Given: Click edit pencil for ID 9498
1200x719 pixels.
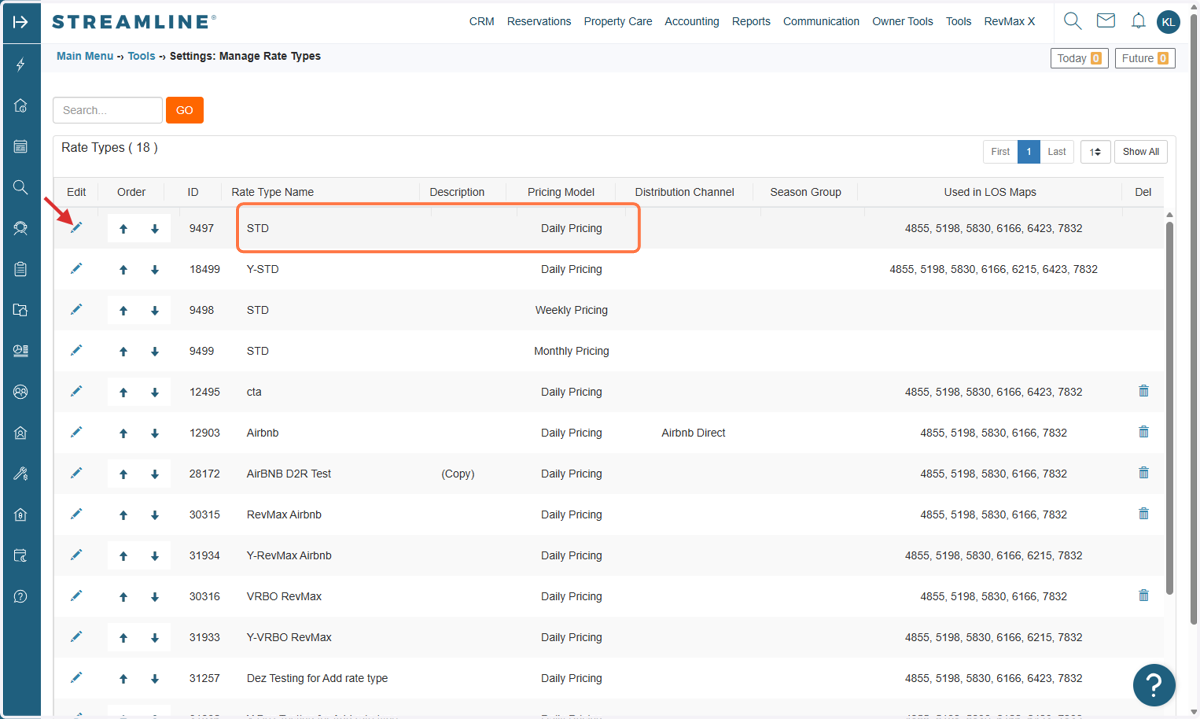Looking at the screenshot, I should click(76, 309).
